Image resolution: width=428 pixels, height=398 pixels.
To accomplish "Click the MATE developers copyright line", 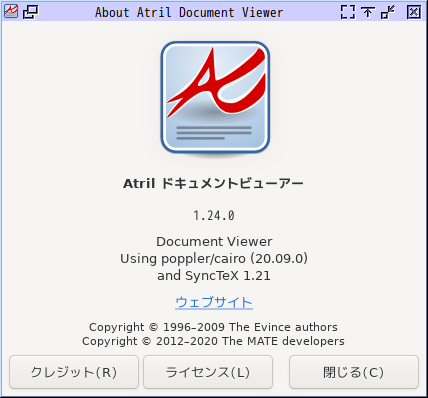I will [x=213, y=341].
